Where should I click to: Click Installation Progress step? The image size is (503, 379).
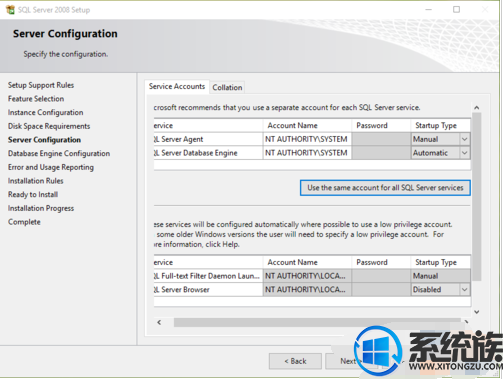point(41,208)
